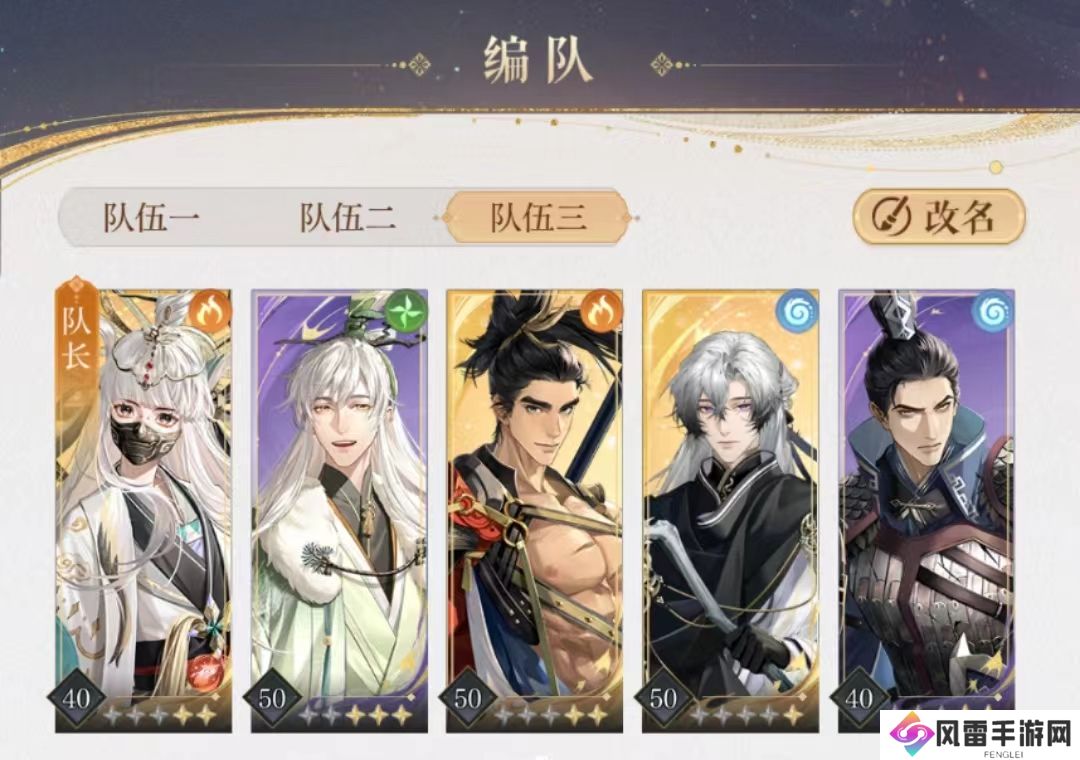
Task: Select the silver-haired black-robed character card
Action: (730, 511)
